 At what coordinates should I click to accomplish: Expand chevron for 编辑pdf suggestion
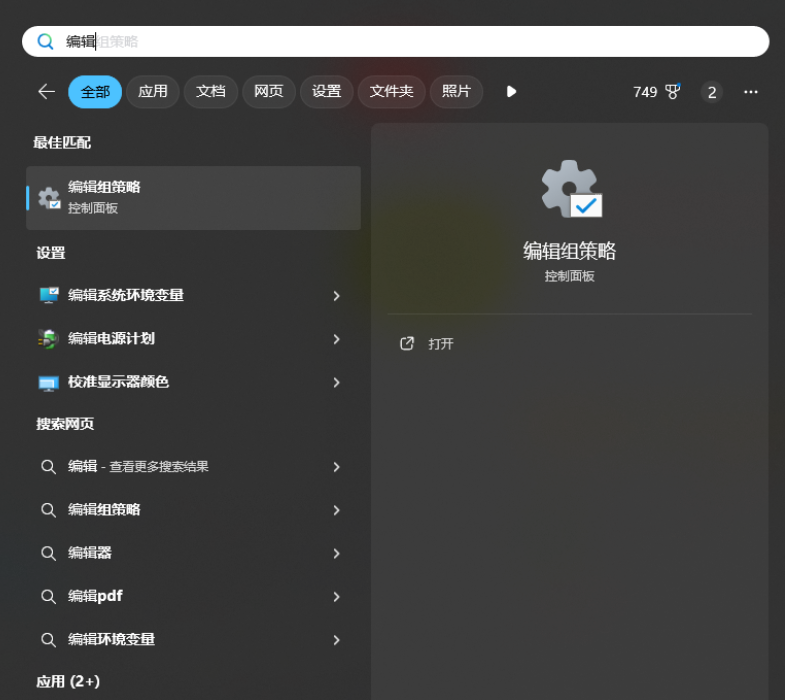pos(336,597)
